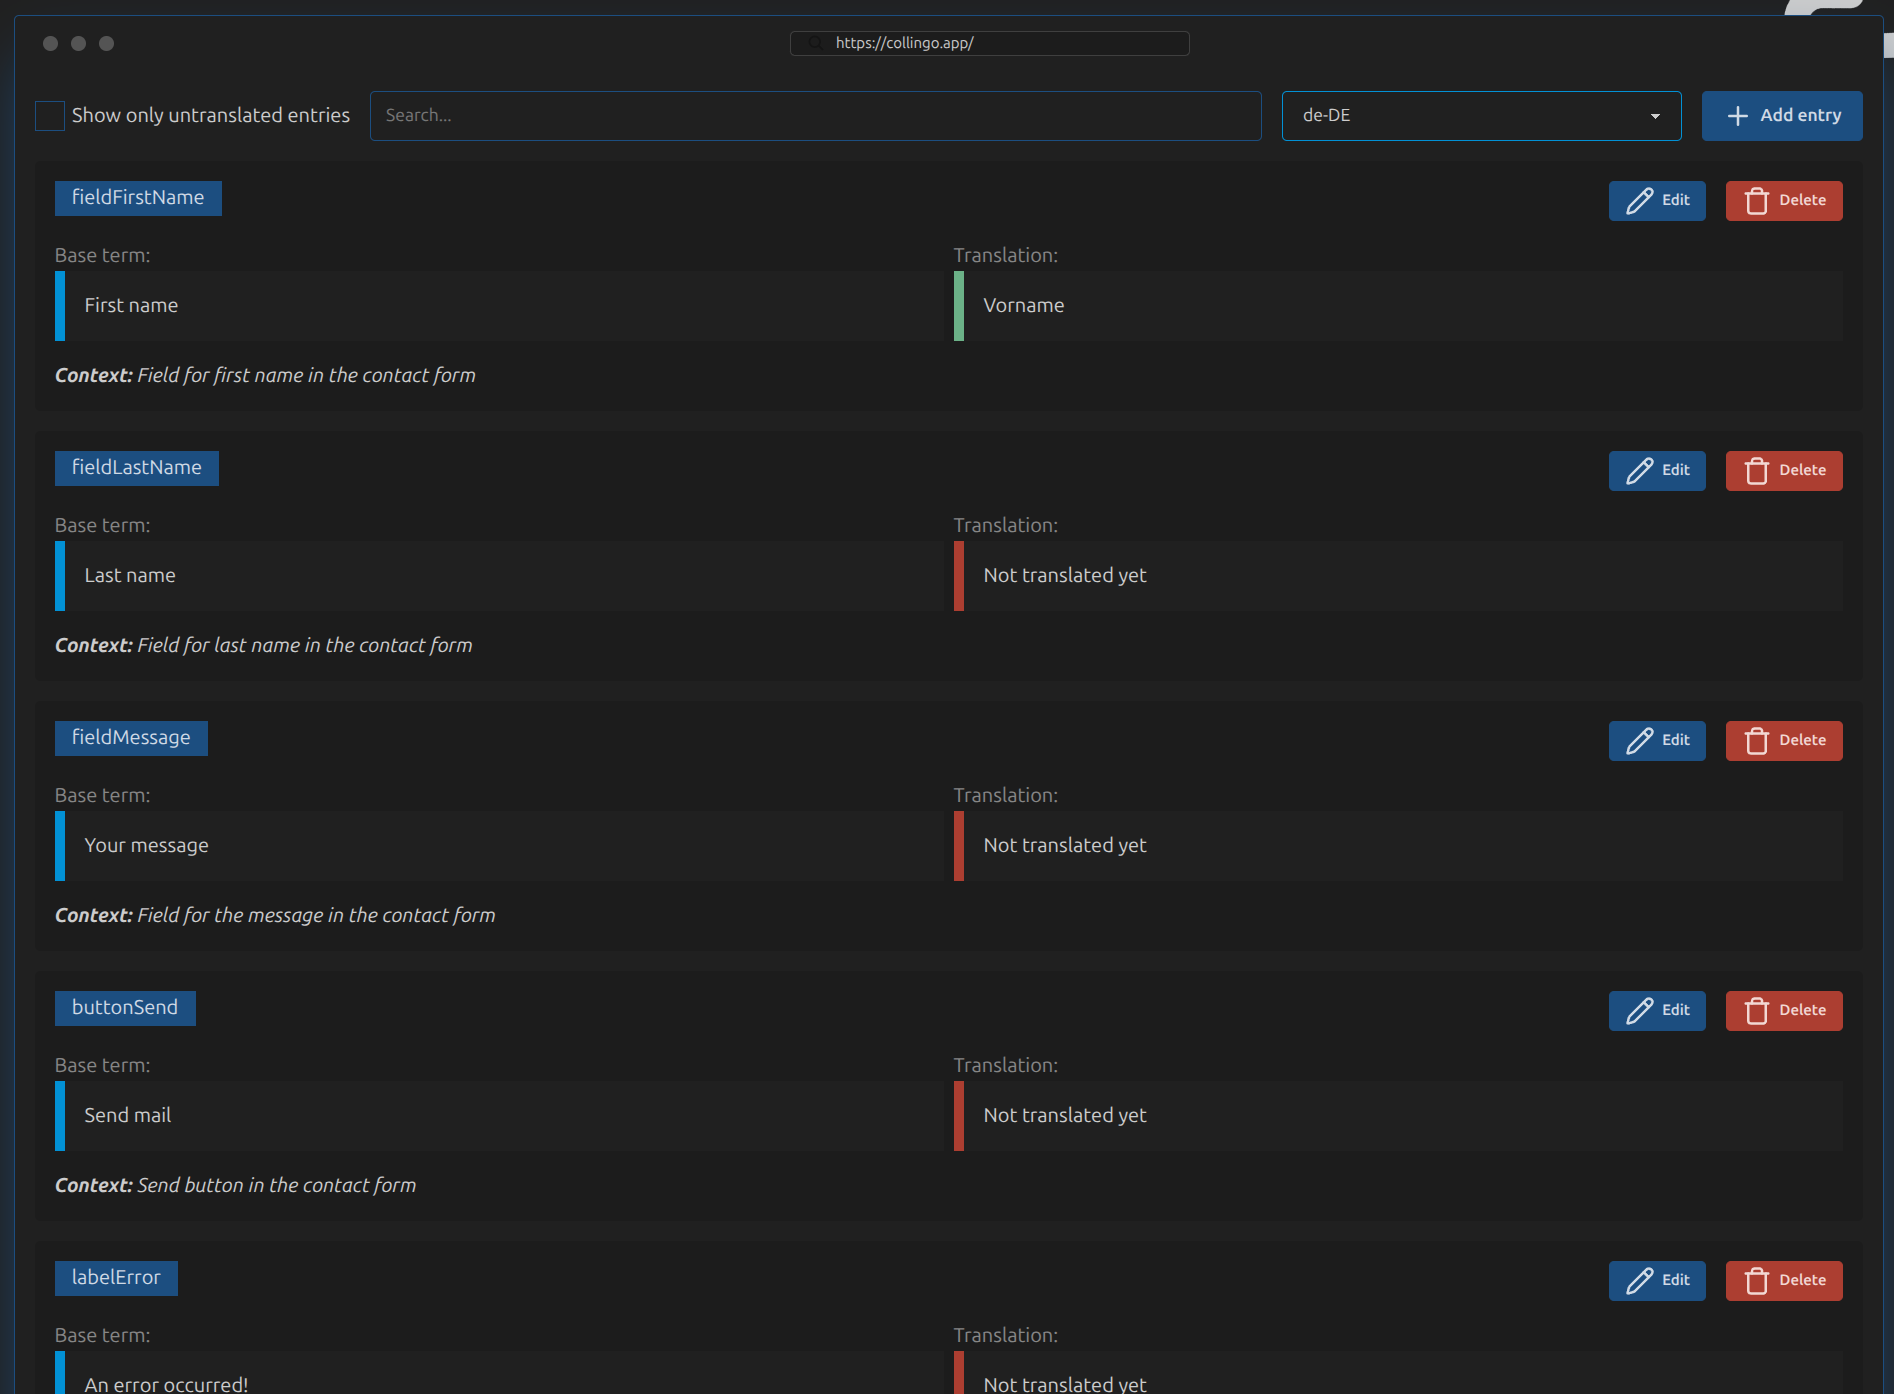Click 'Not translated yet' for labelError

1065,1384
